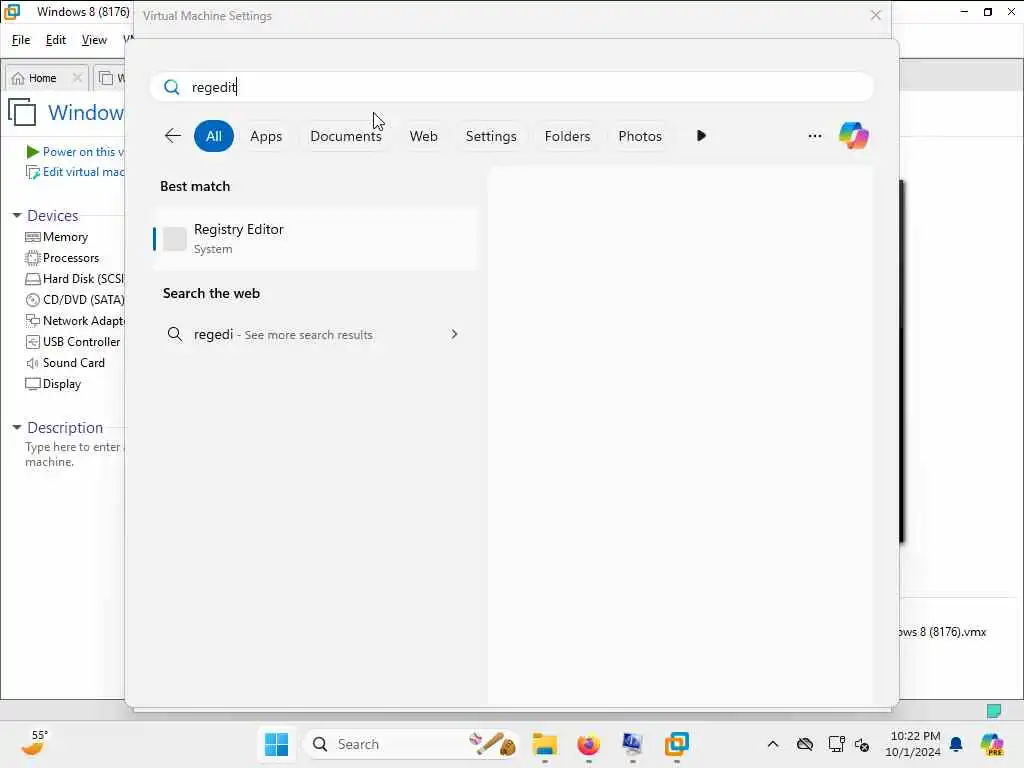Open the Registry Editor best match result

tap(316, 239)
